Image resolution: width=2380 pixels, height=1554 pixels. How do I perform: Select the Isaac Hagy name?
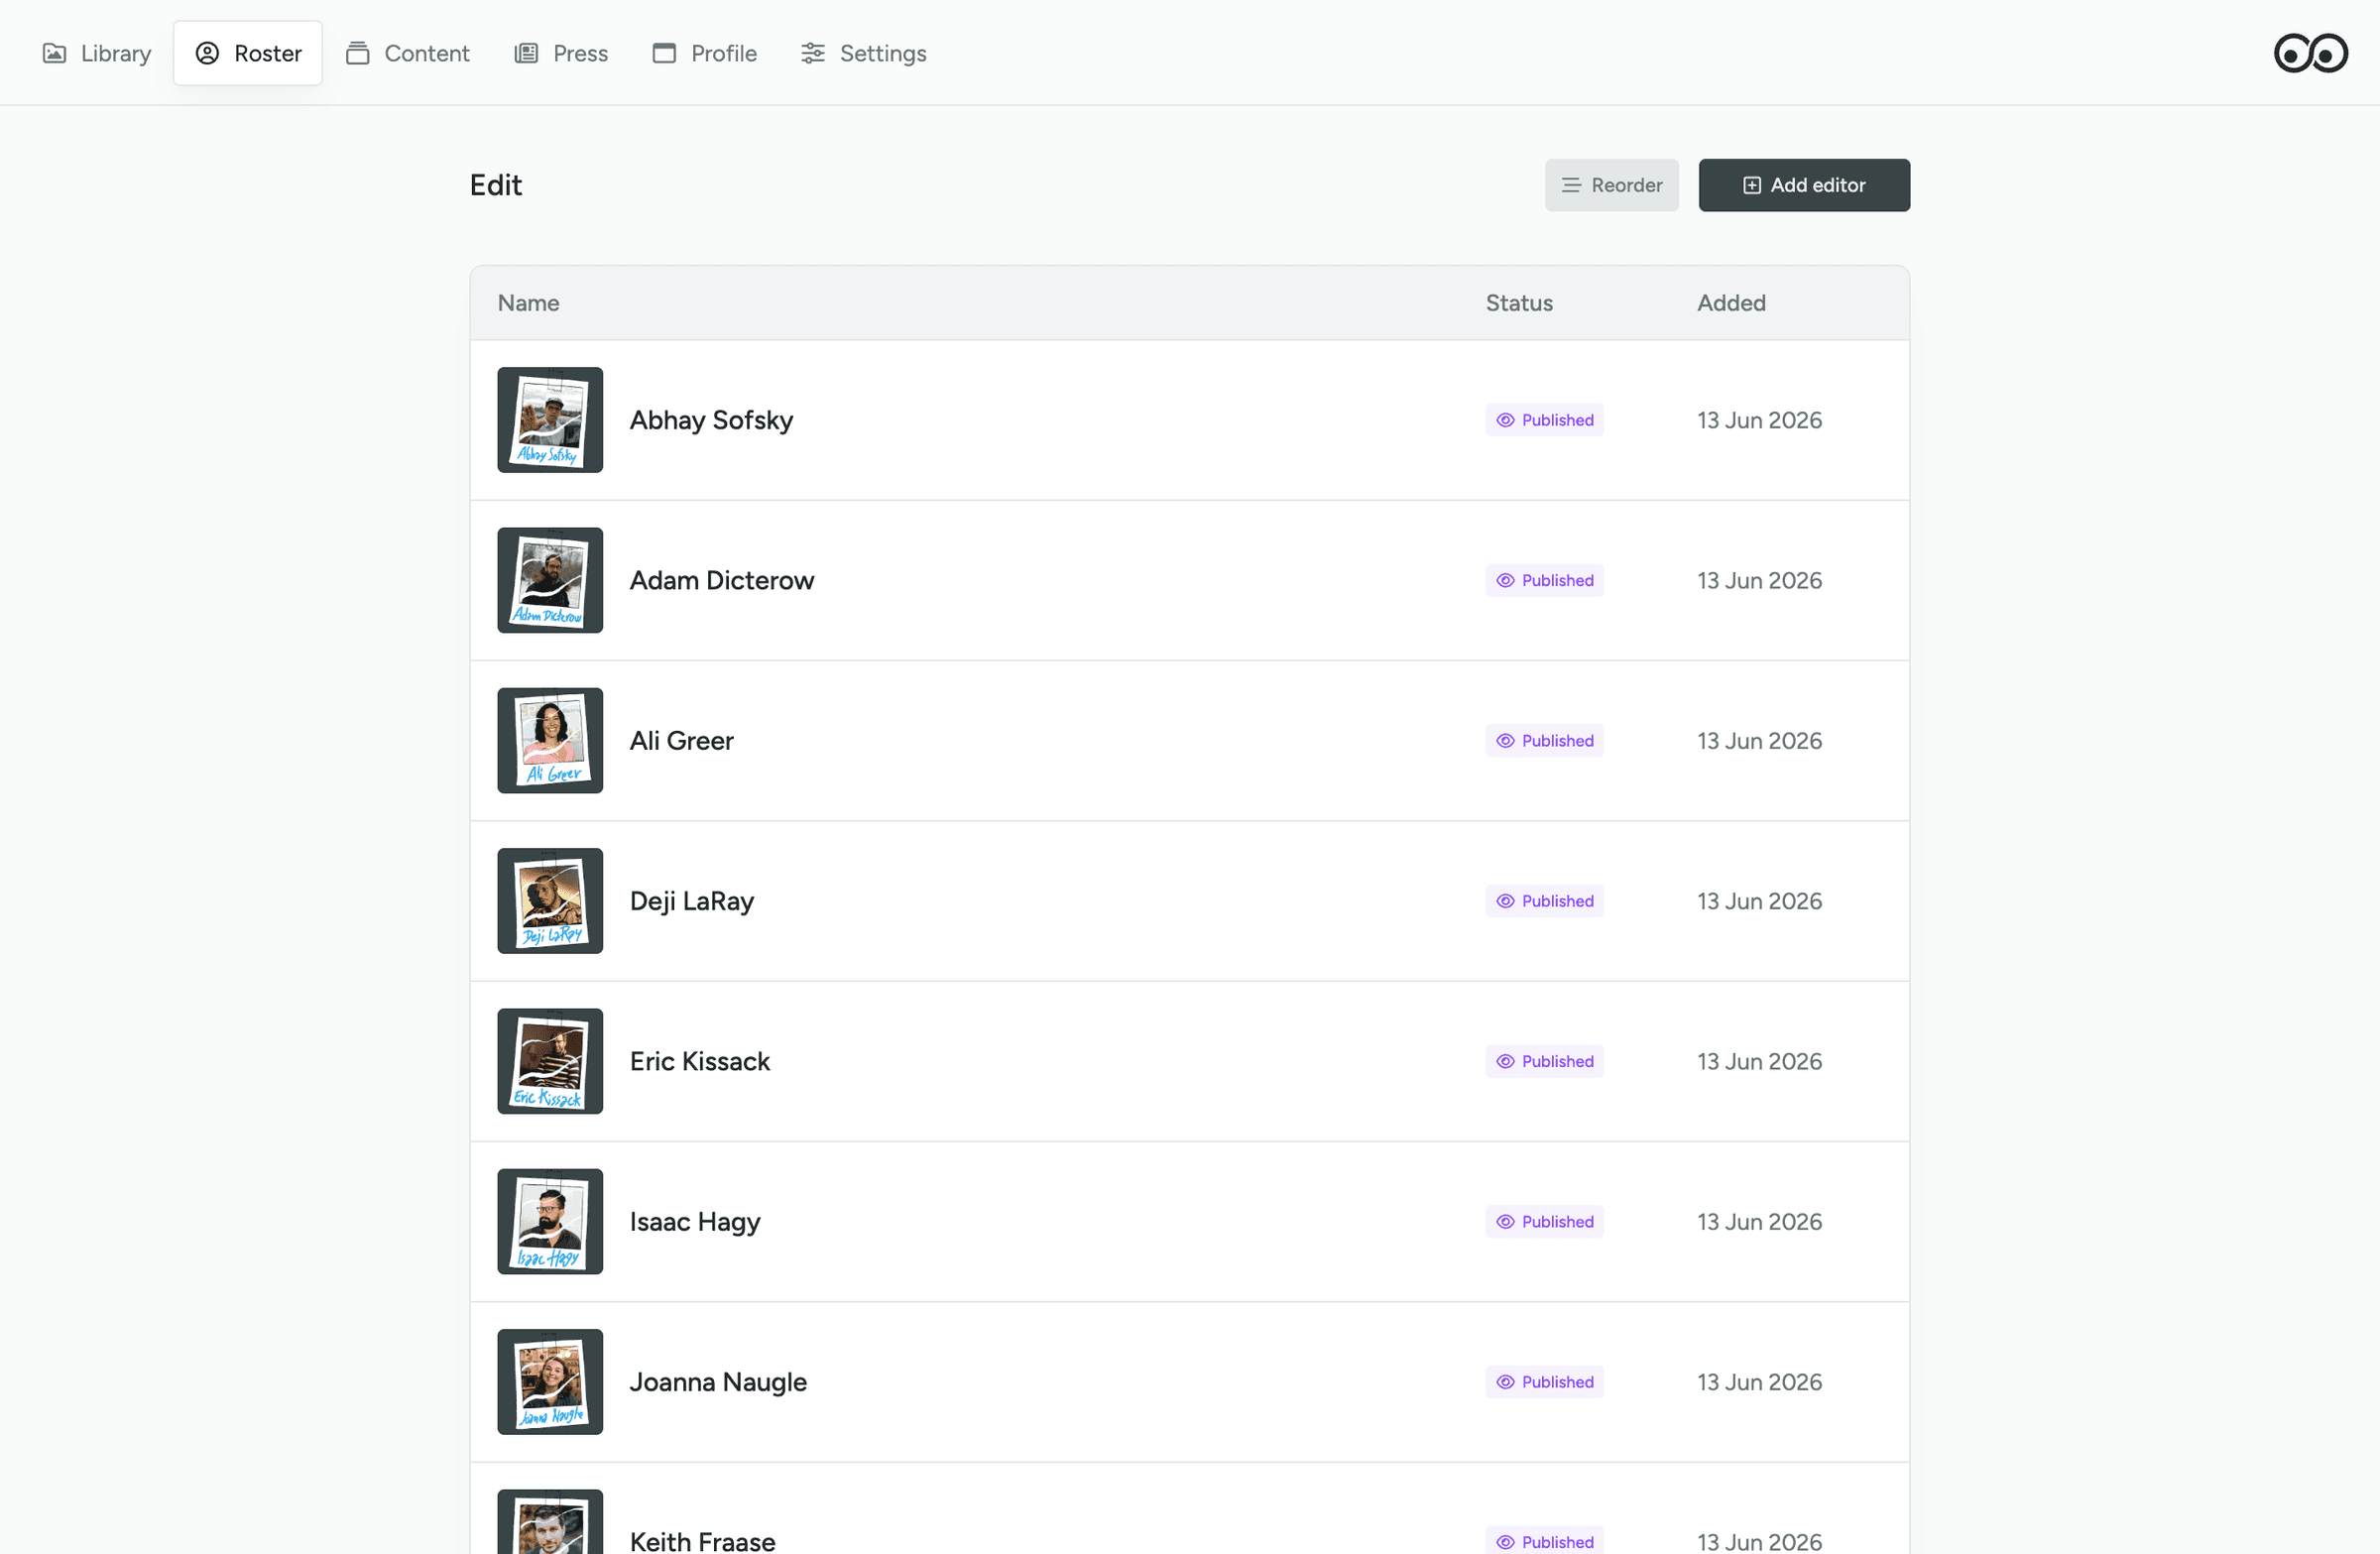(x=695, y=1222)
